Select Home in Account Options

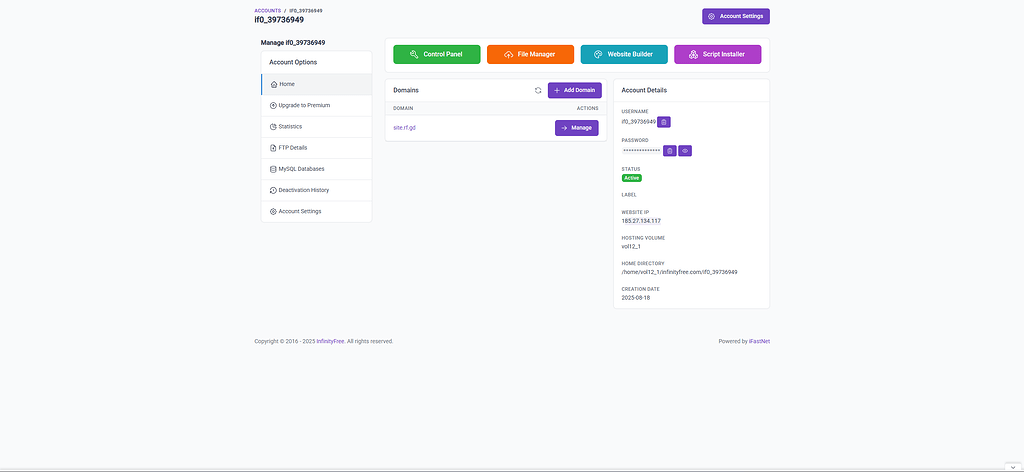(317, 84)
